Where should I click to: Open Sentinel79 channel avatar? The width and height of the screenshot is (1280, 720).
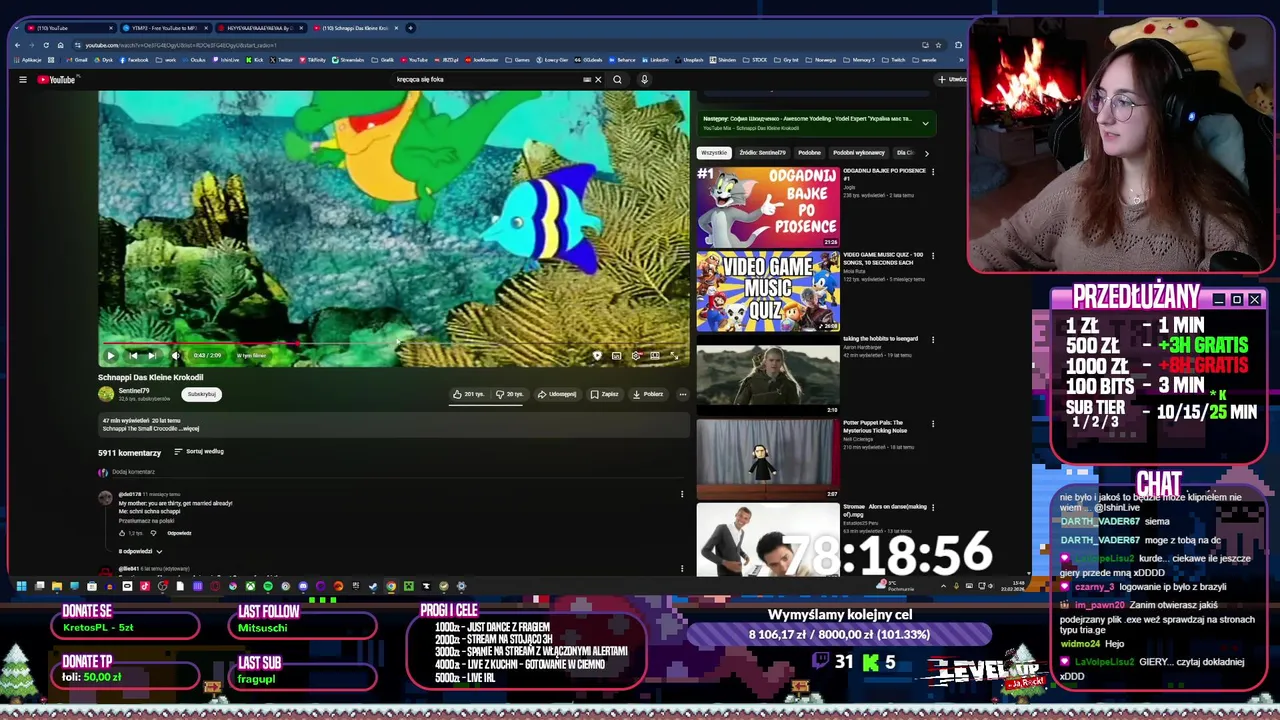coord(106,394)
